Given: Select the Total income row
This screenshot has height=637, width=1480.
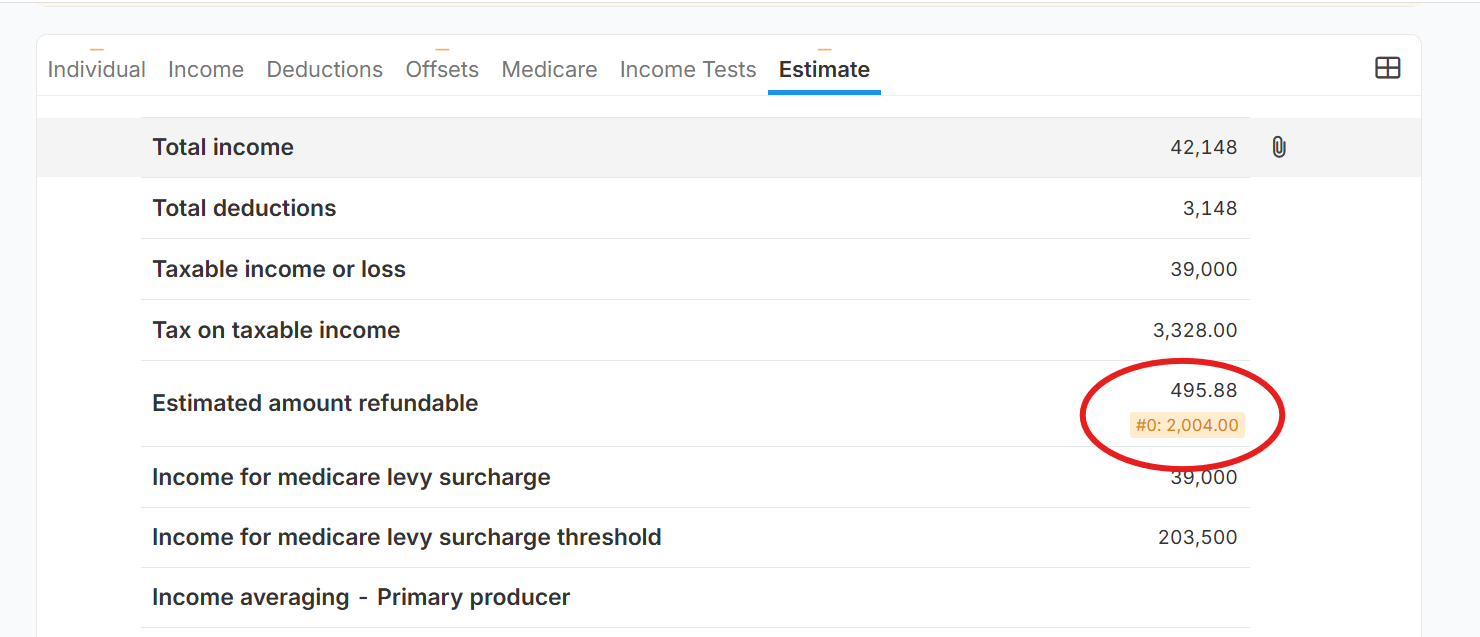Looking at the screenshot, I should click(695, 147).
